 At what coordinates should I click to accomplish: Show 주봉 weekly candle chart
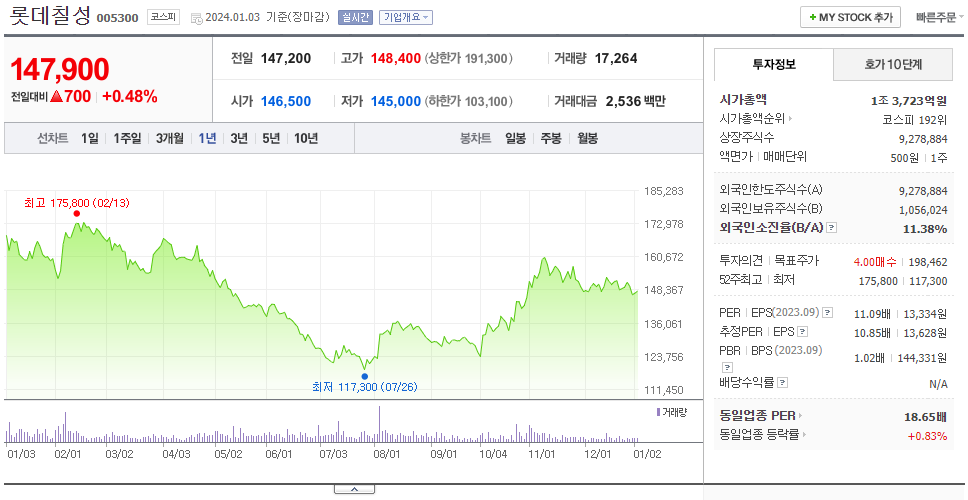click(x=551, y=138)
